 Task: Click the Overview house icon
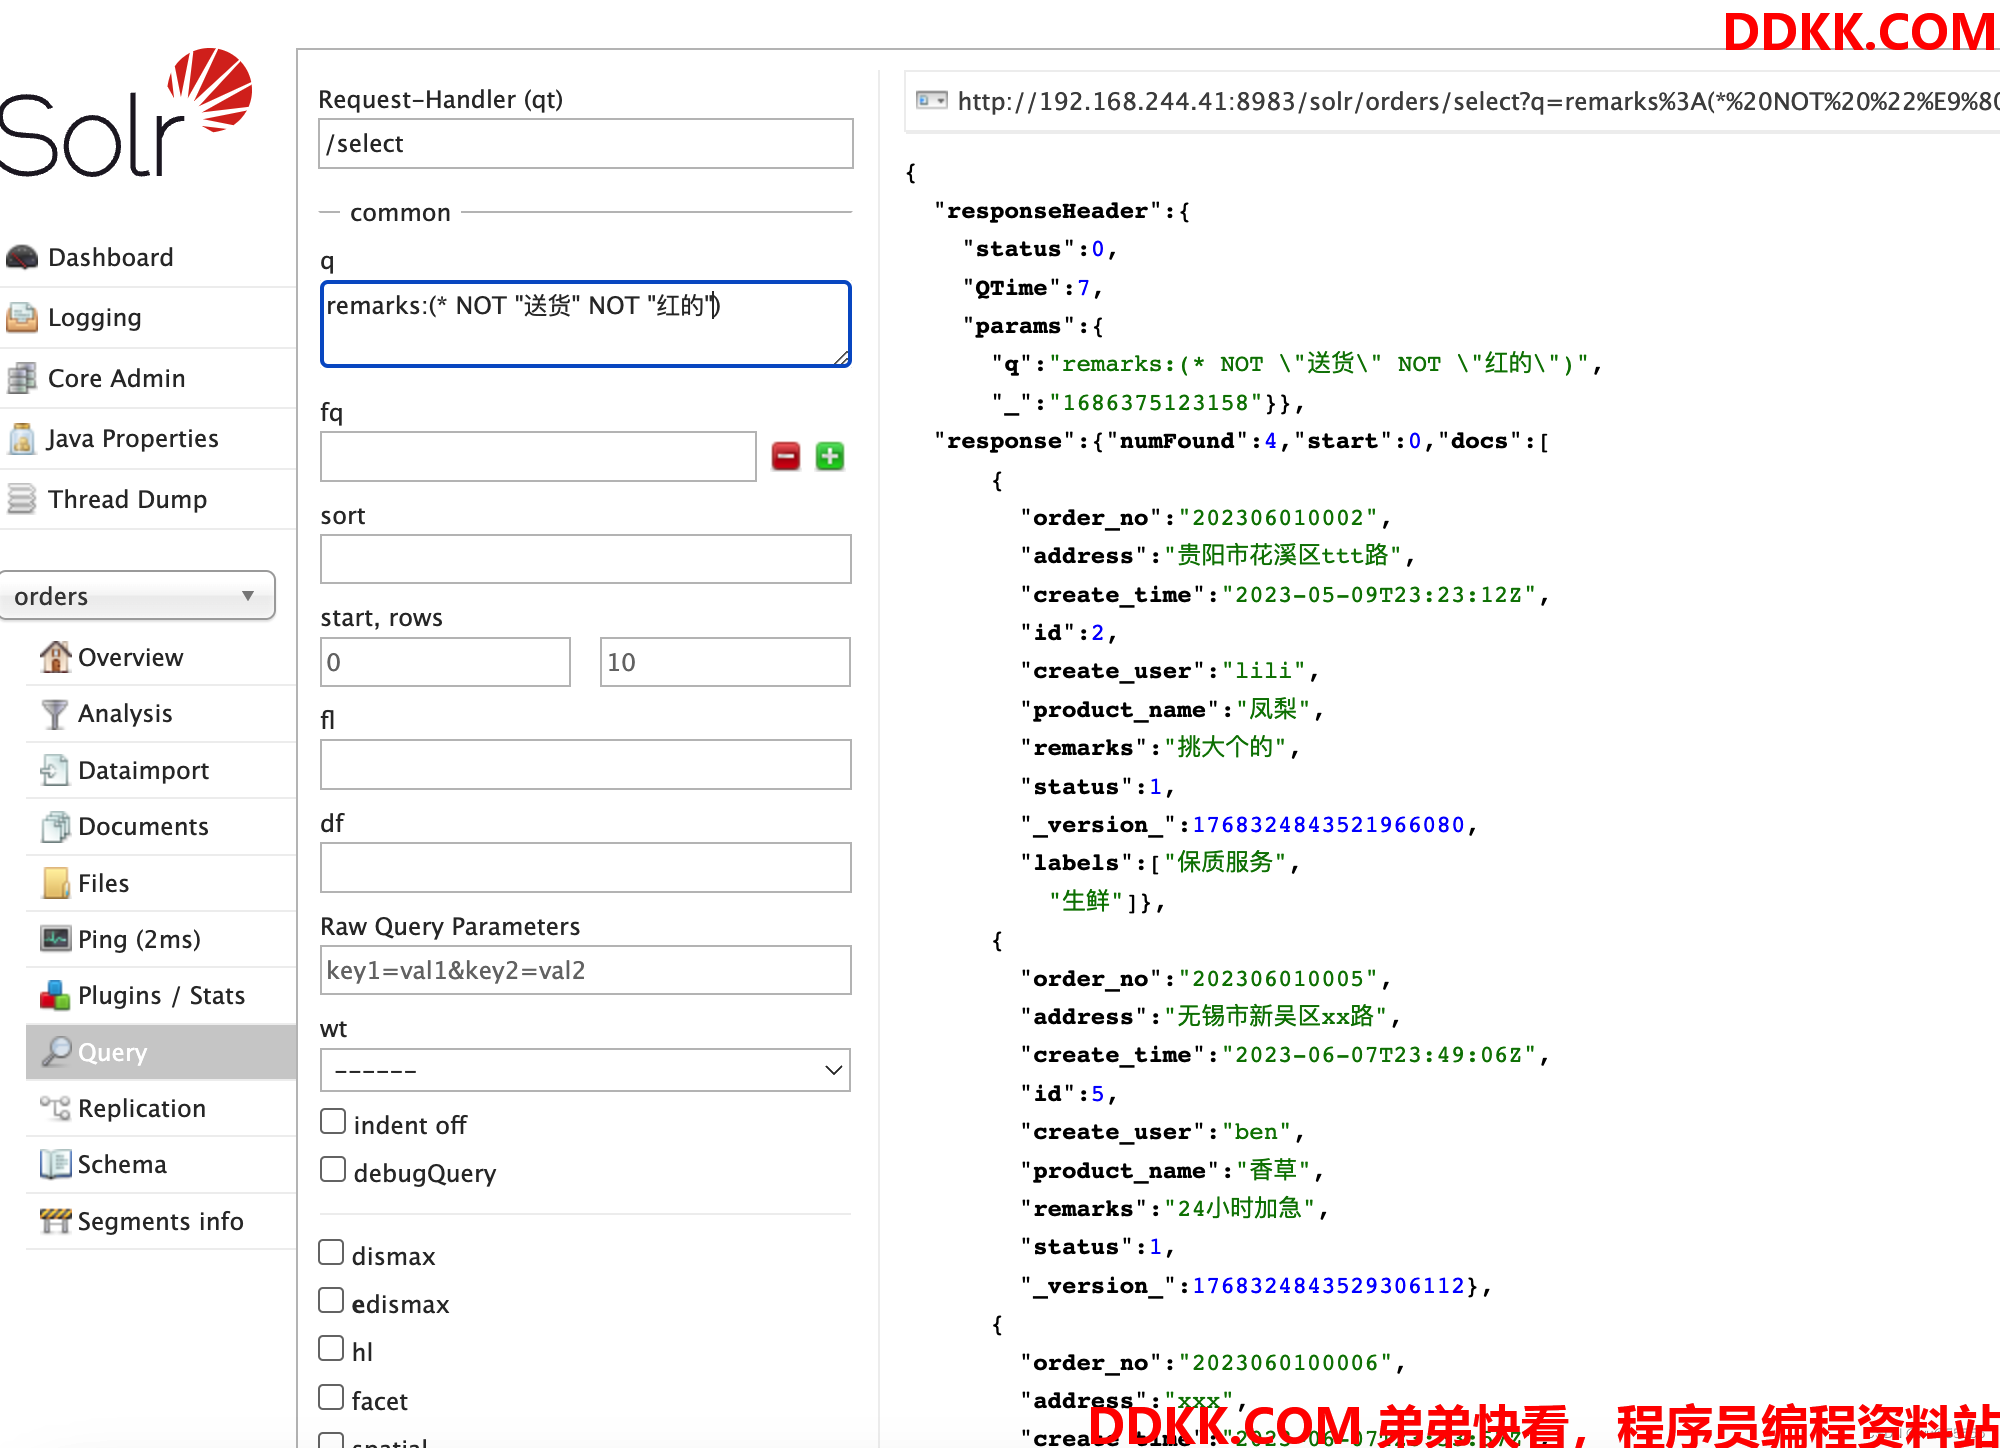tap(56, 657)
